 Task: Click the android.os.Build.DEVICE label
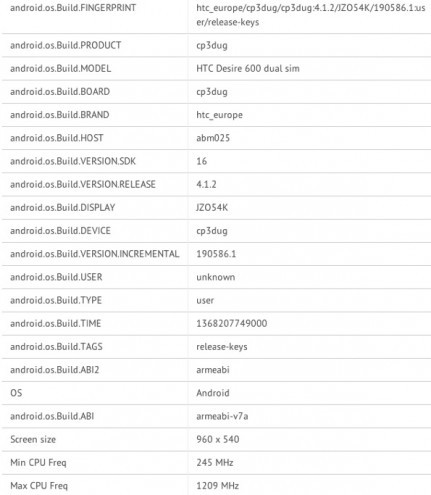pos(60,231)
